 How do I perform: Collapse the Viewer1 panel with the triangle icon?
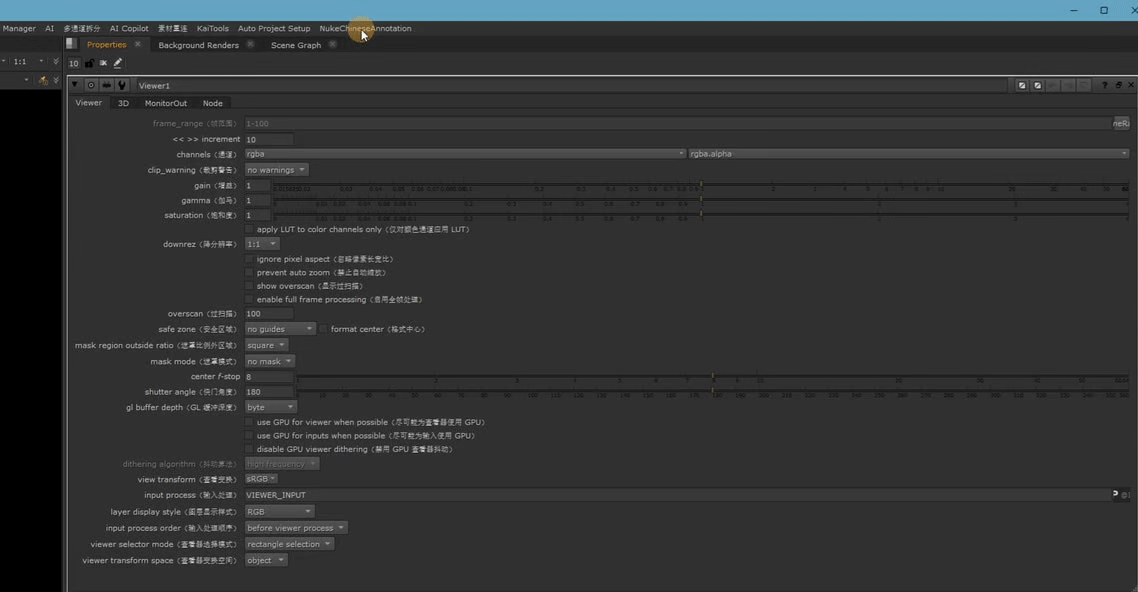click(x=75, y=85)
